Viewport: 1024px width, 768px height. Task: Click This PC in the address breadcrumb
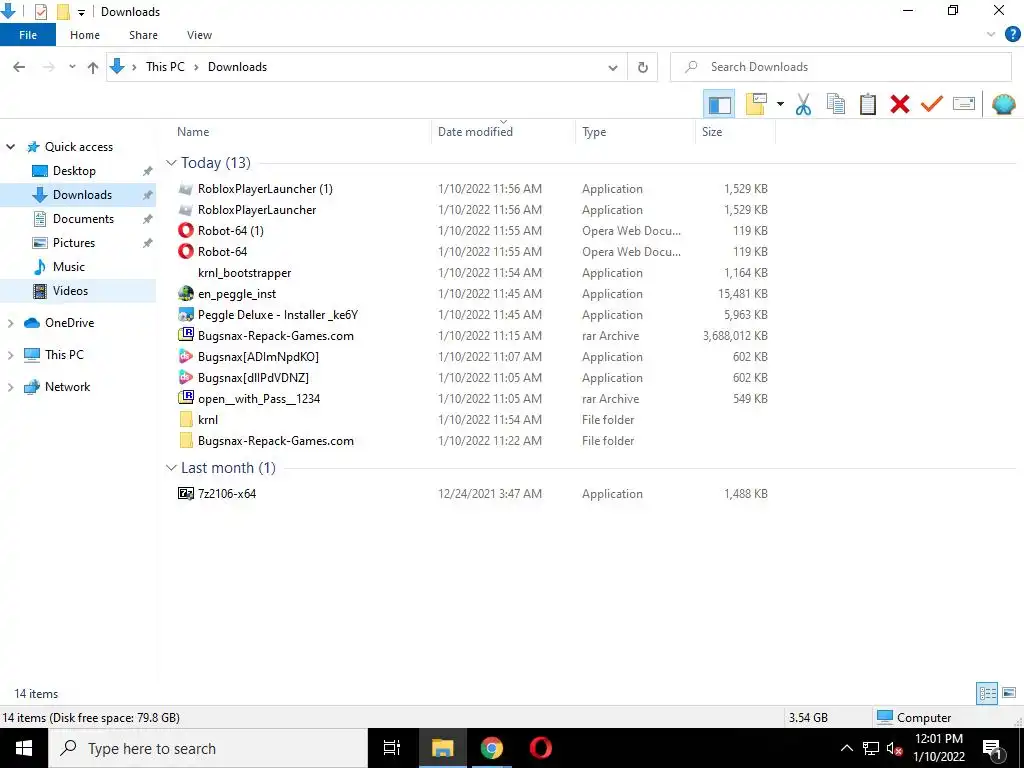click(x=165, y=67)
